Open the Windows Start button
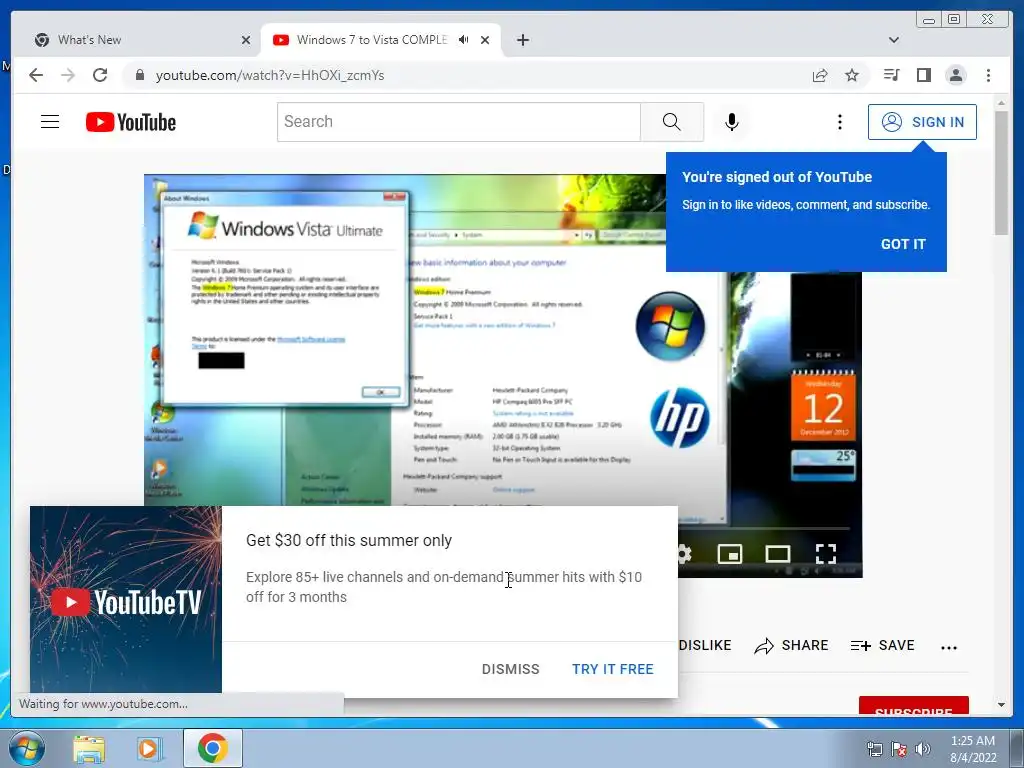 27,748
